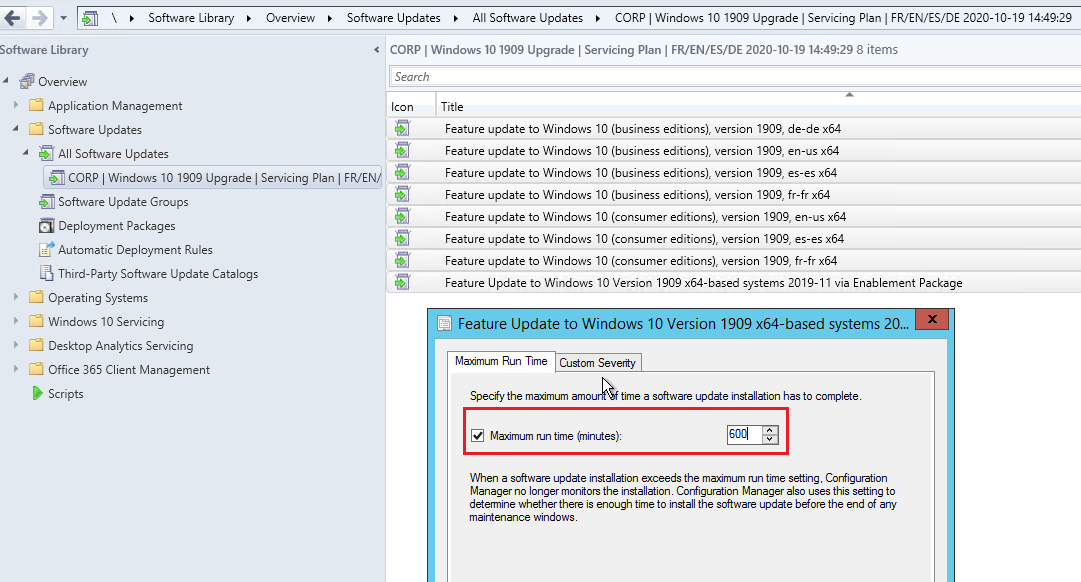The width and height of the screenshot is (1081, 582).
Task: Select the 2019-11 via Enablement Package title
Action: click(x=703, y=283)
